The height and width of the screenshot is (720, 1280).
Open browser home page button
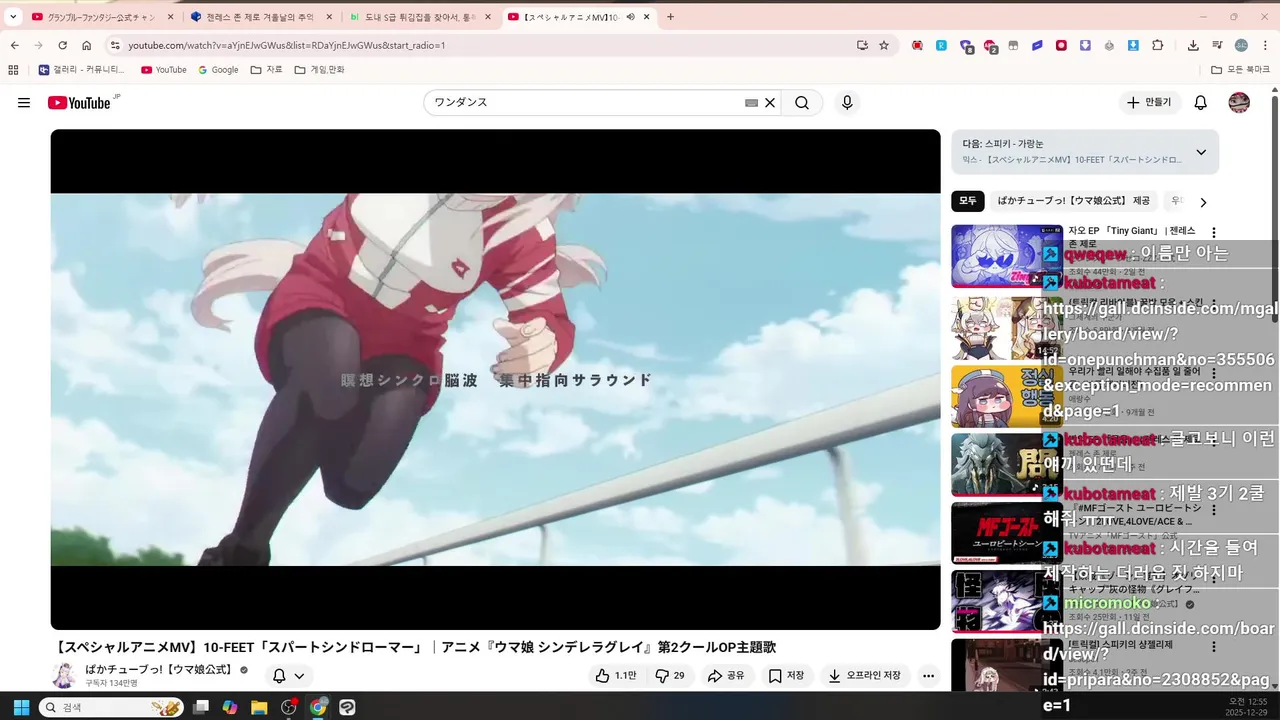(x=87, y=45)
